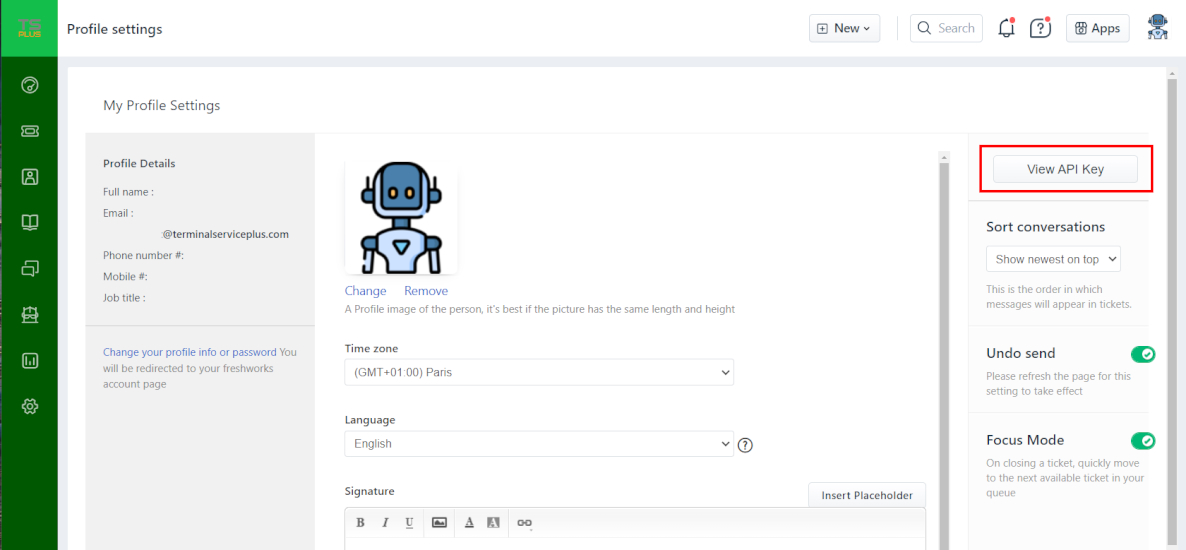Open the Language dropdown
1186x550 pixels.
click(x=539, y=444)
